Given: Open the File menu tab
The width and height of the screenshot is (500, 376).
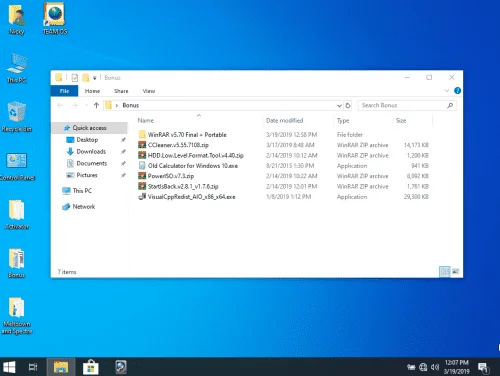Looking at the screenshot, I should coord(64,91).
